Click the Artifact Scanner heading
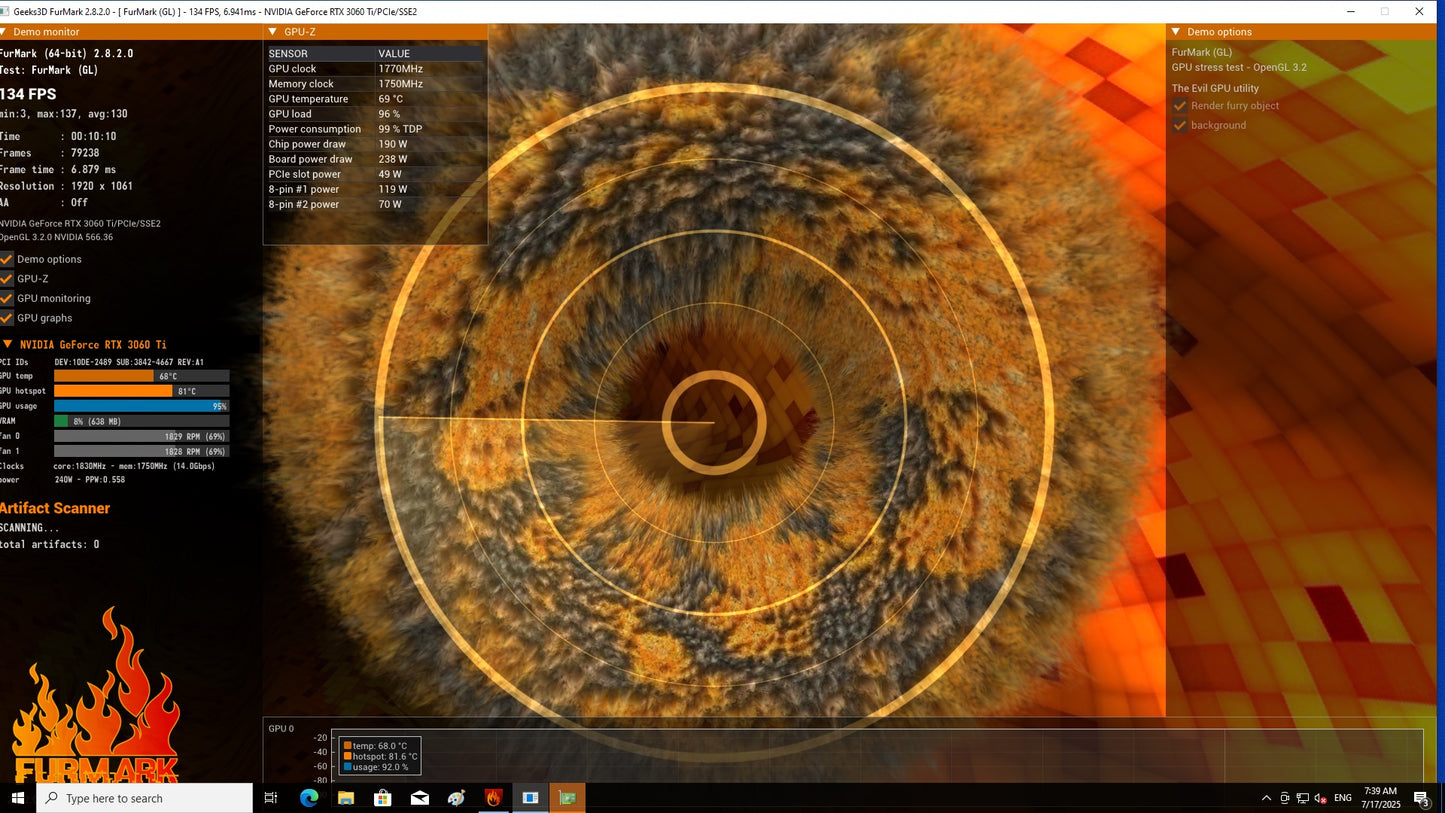Image resolution: width=1445 pixels, height=813 pixels. coord(55,508)
